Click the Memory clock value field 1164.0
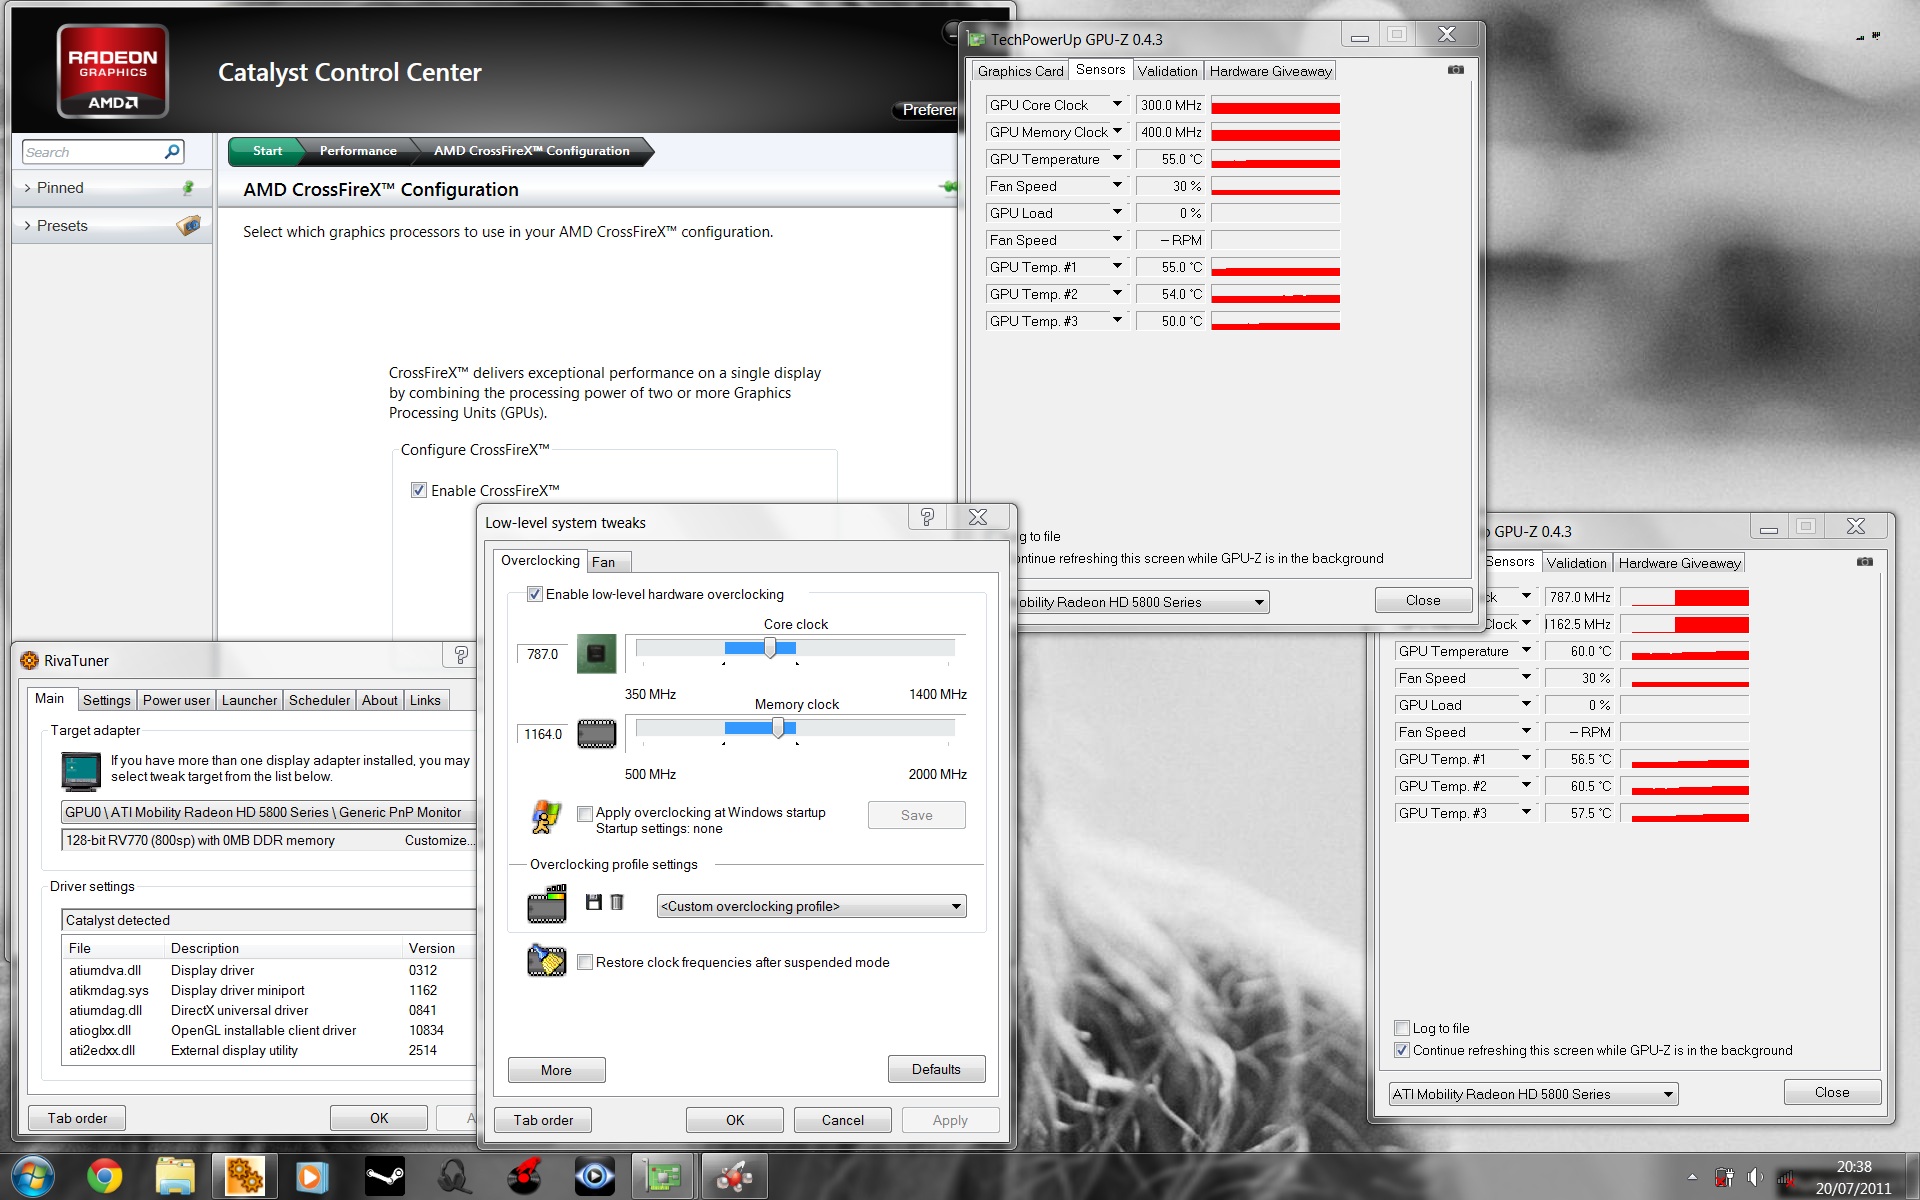 (542, 734)
